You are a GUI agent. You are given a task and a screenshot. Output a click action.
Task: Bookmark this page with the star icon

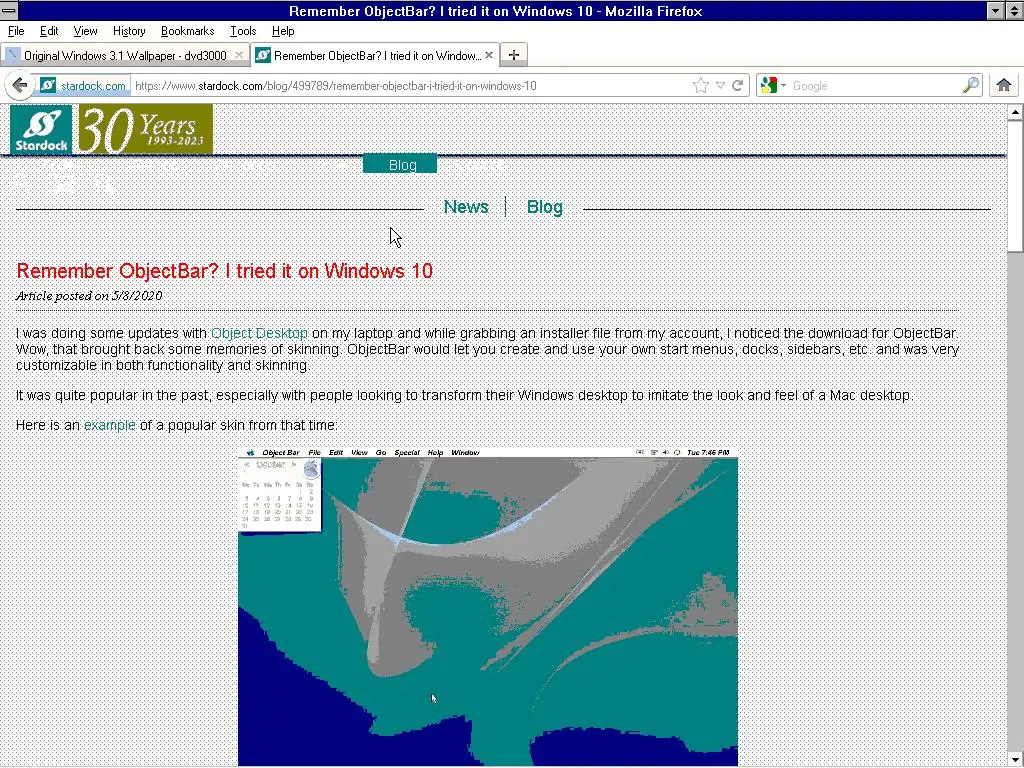pyautogui.click(x=701, y=86)
